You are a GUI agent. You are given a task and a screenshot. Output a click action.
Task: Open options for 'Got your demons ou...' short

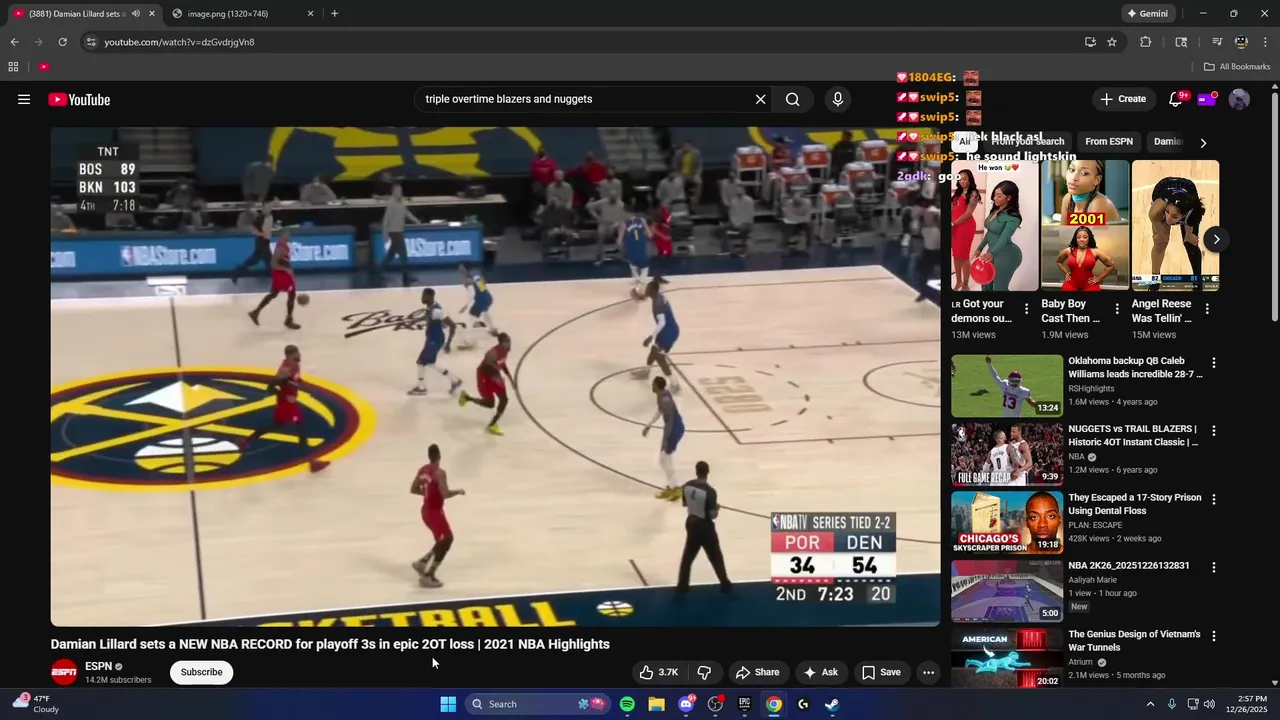[x=1026, y=310]
